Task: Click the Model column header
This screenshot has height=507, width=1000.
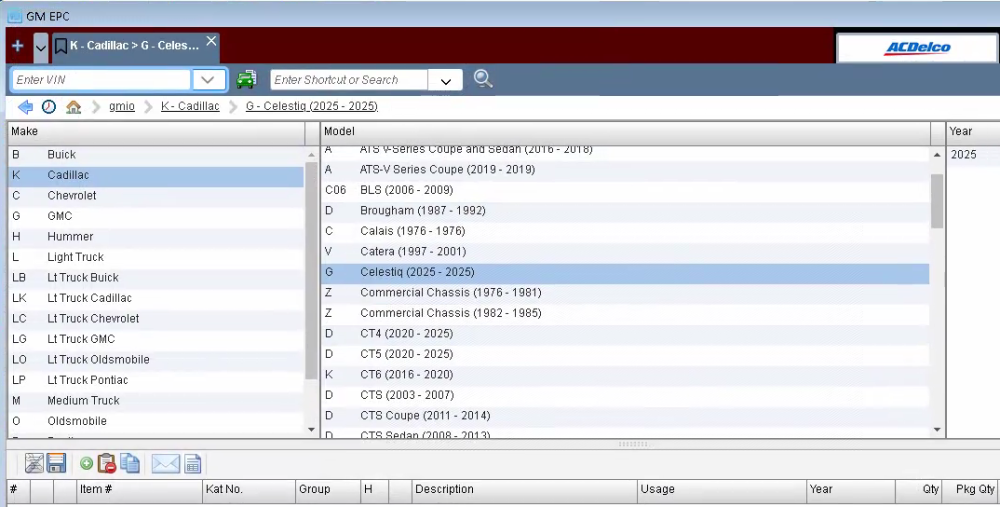Action: (625, 131)
